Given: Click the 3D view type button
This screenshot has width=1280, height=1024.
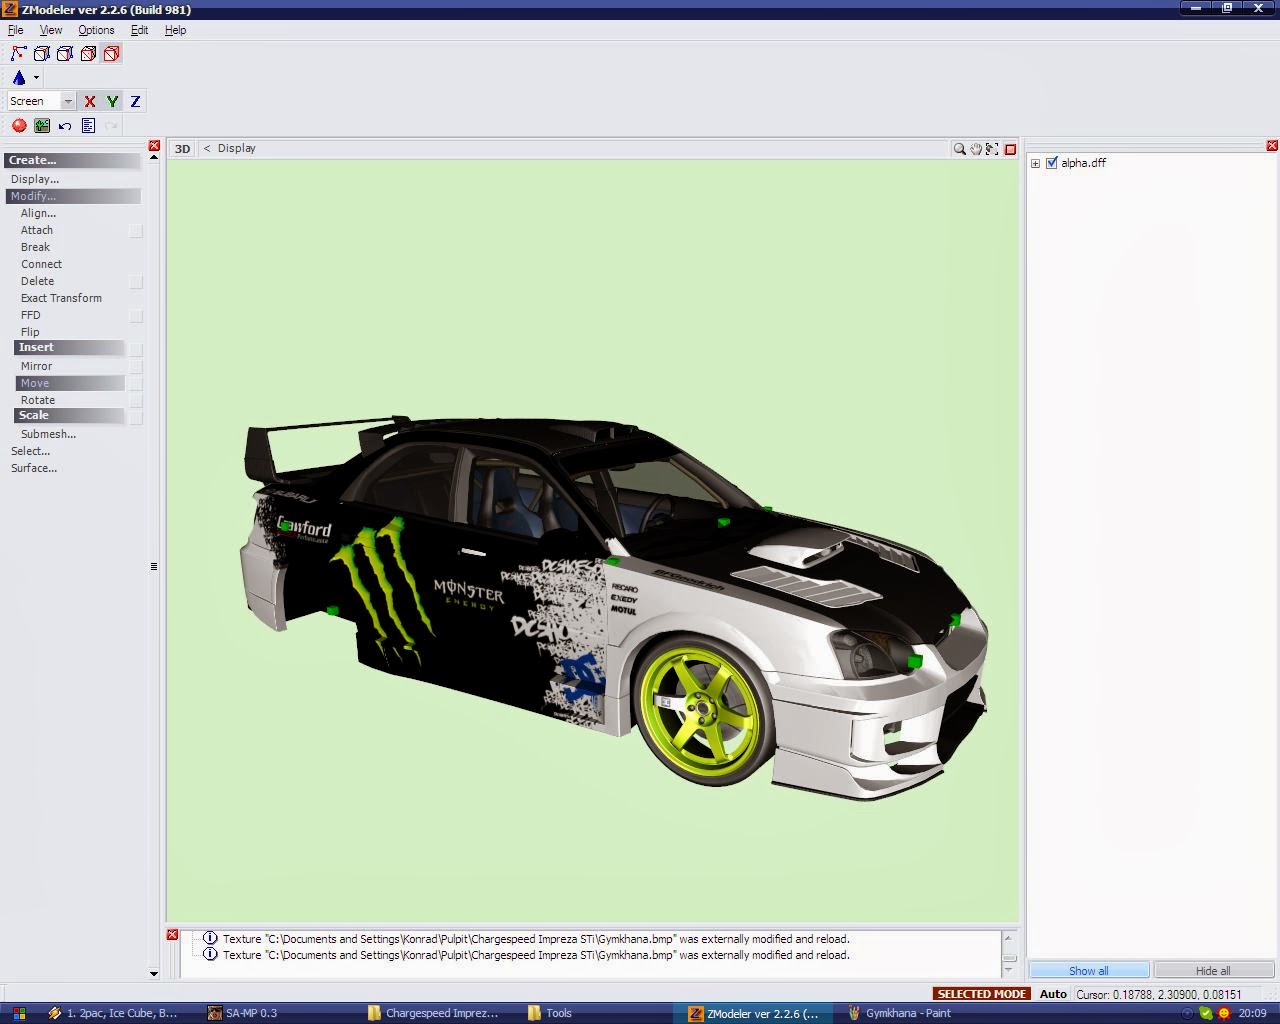Looking at the screenshot, I should [x=182, y=148].
